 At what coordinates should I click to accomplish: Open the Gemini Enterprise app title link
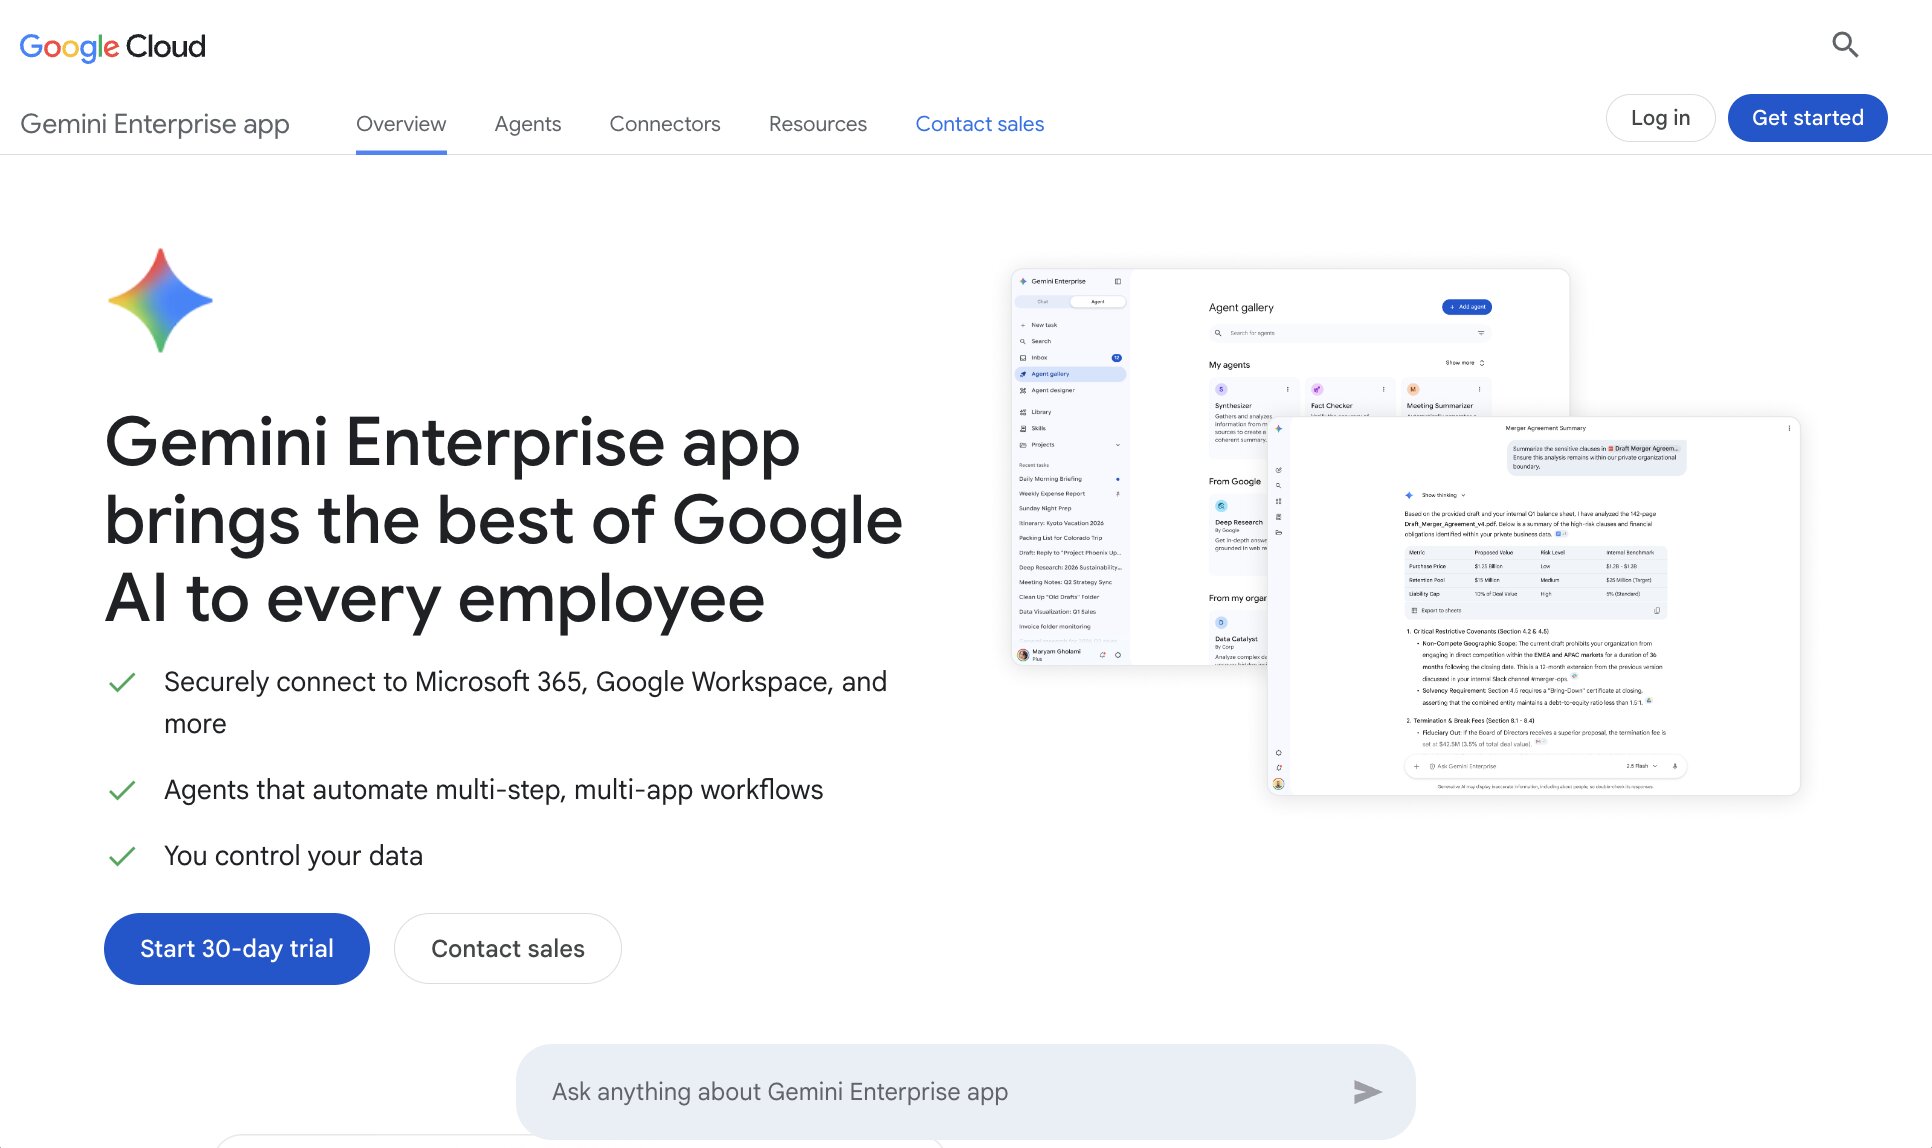(x=155, y=124)
